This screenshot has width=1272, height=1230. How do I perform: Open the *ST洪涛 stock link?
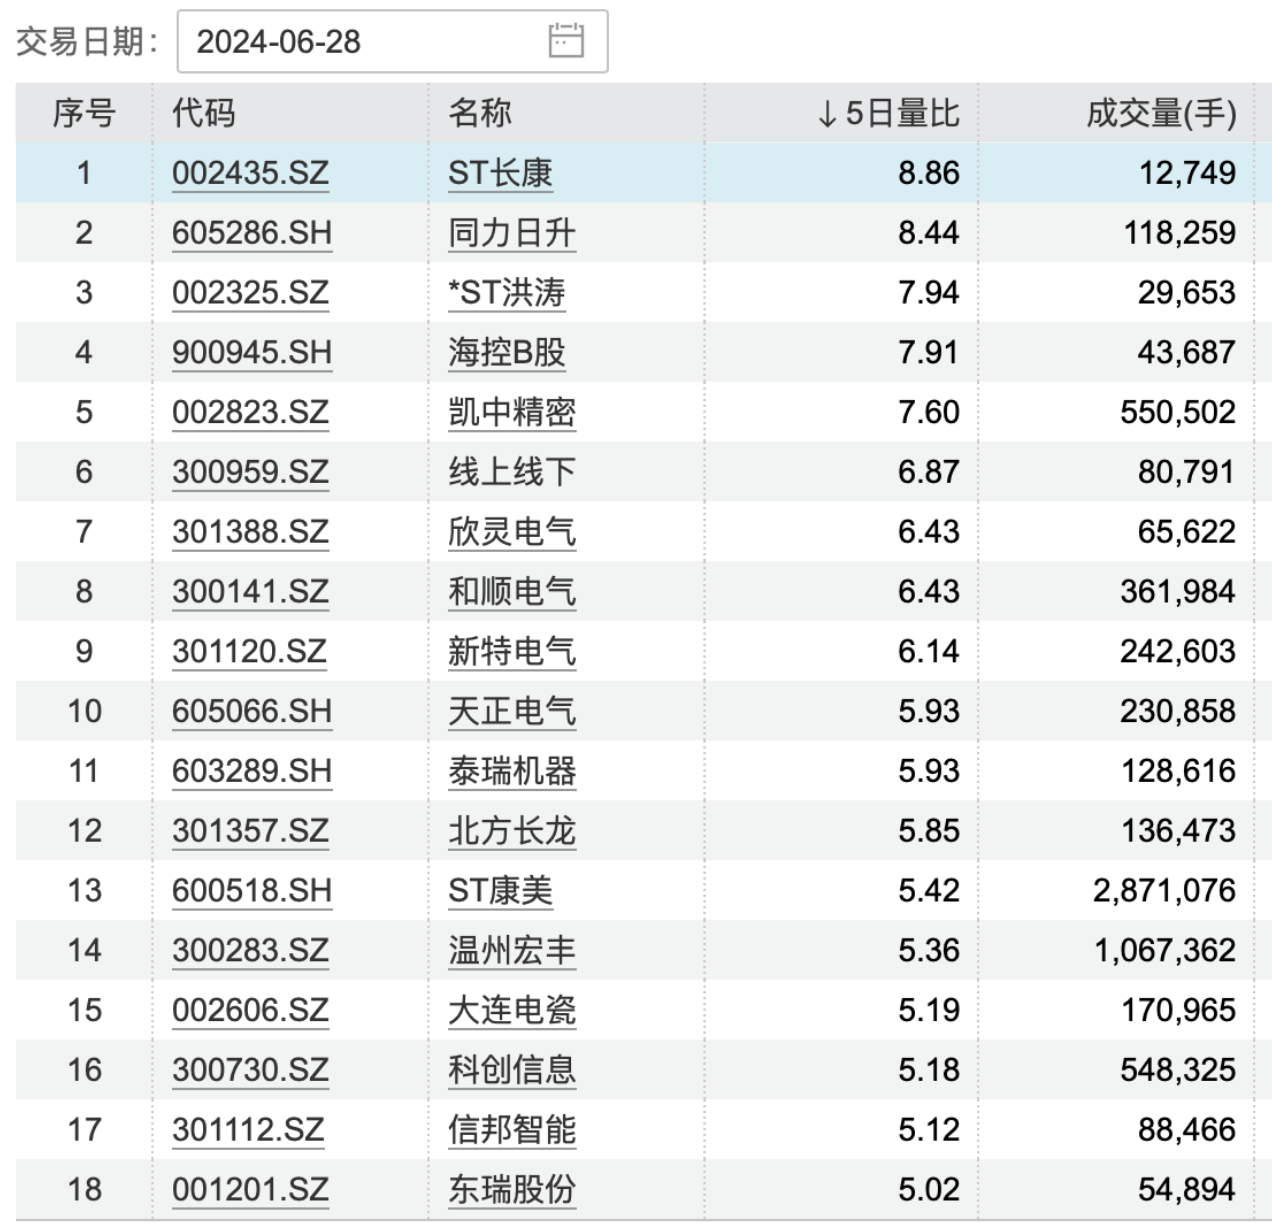point(507,293)
